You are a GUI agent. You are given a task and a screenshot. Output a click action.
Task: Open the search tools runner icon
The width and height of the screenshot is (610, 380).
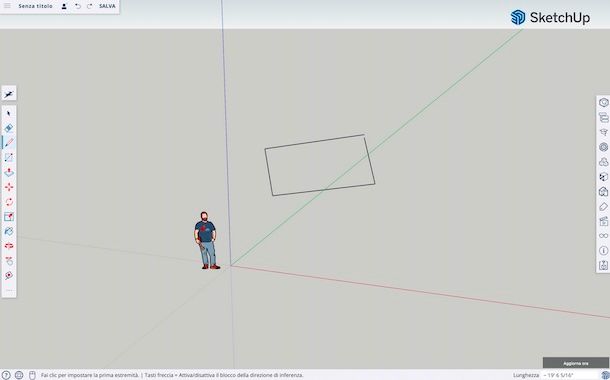coord(9,94)
